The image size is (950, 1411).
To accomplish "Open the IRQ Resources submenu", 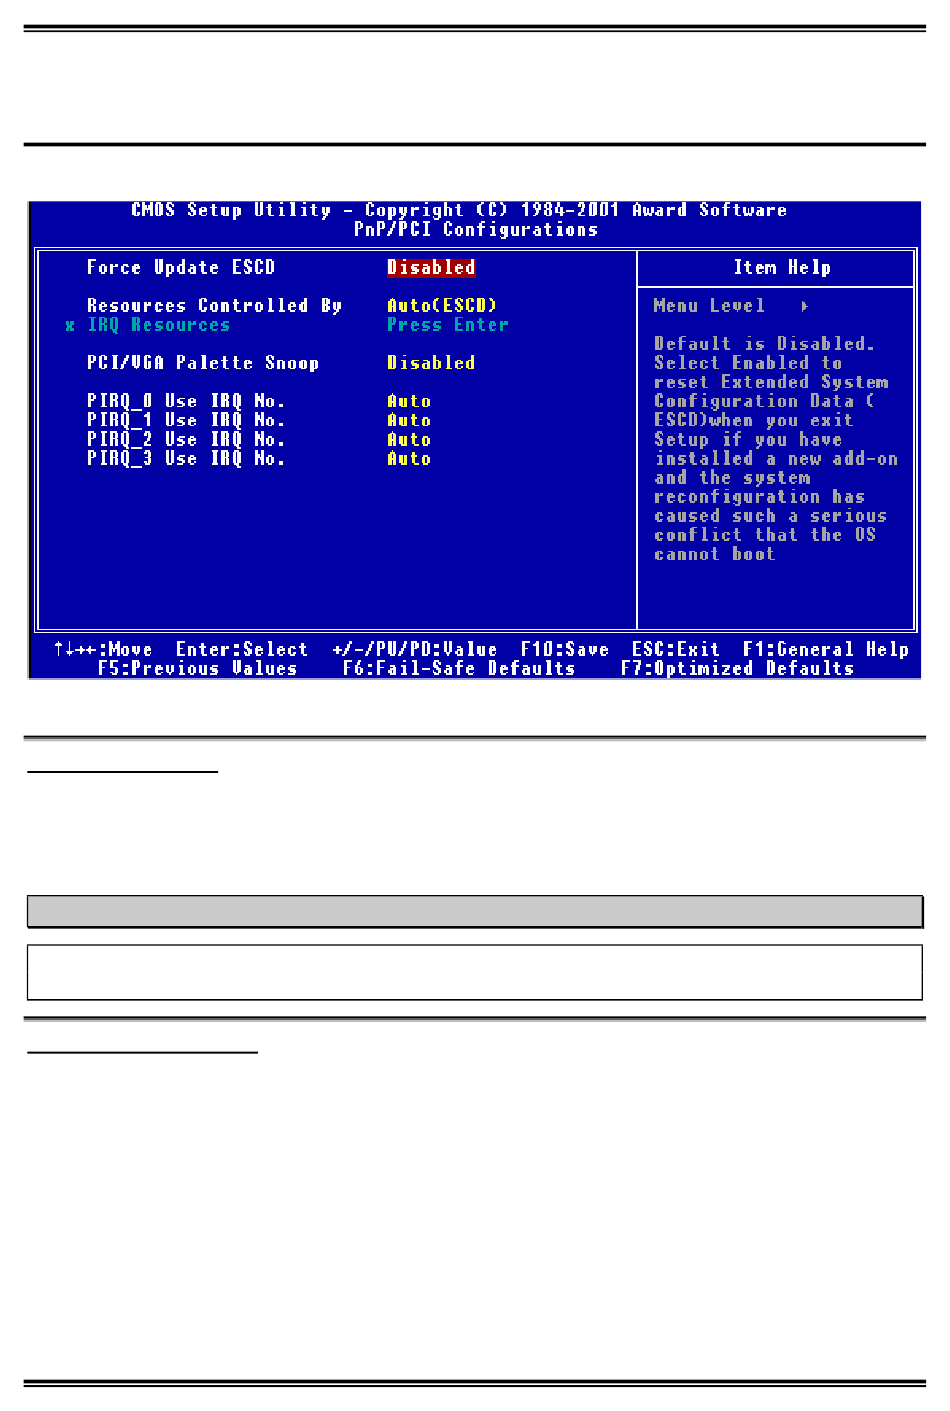I will [159, 325].
